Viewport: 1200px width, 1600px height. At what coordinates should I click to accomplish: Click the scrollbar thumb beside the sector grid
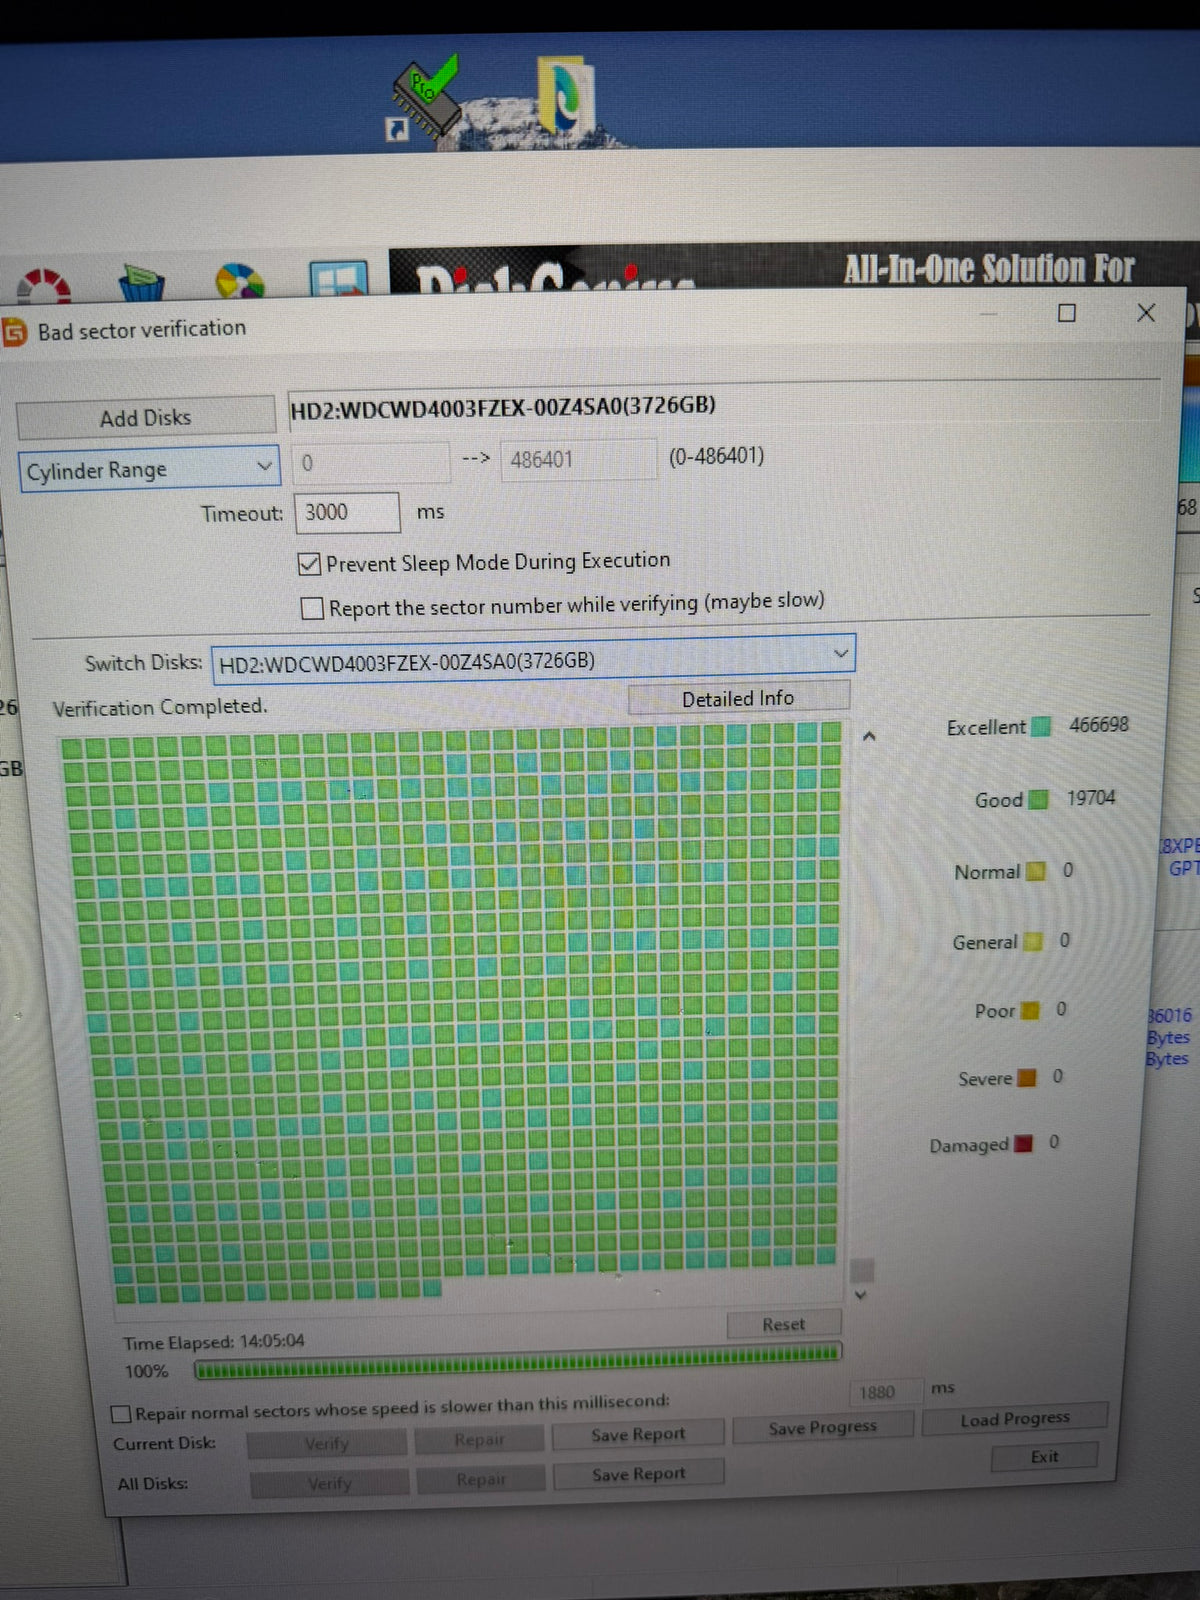(x=862, y=1270)
